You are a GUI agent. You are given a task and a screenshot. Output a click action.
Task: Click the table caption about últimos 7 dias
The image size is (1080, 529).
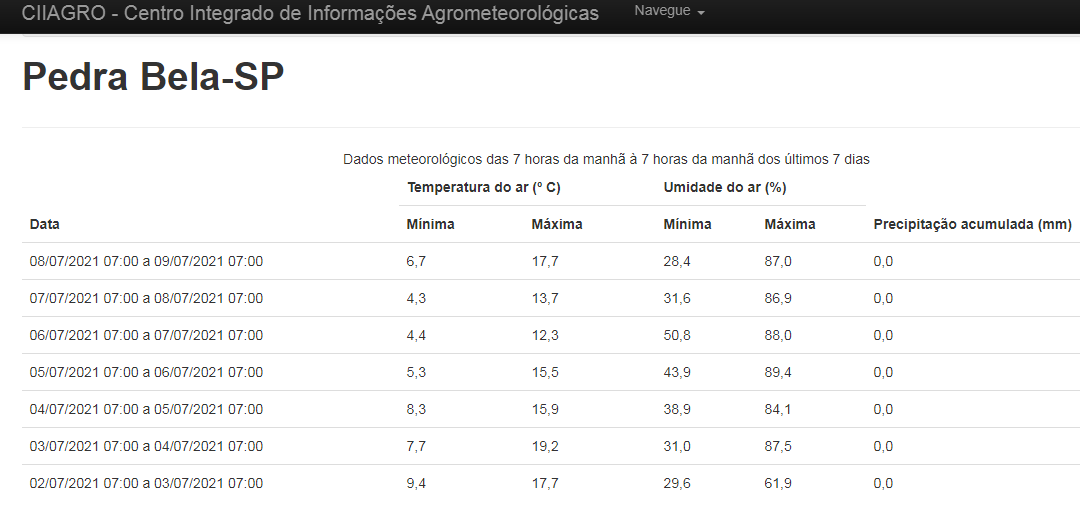(x=606, y=160)
